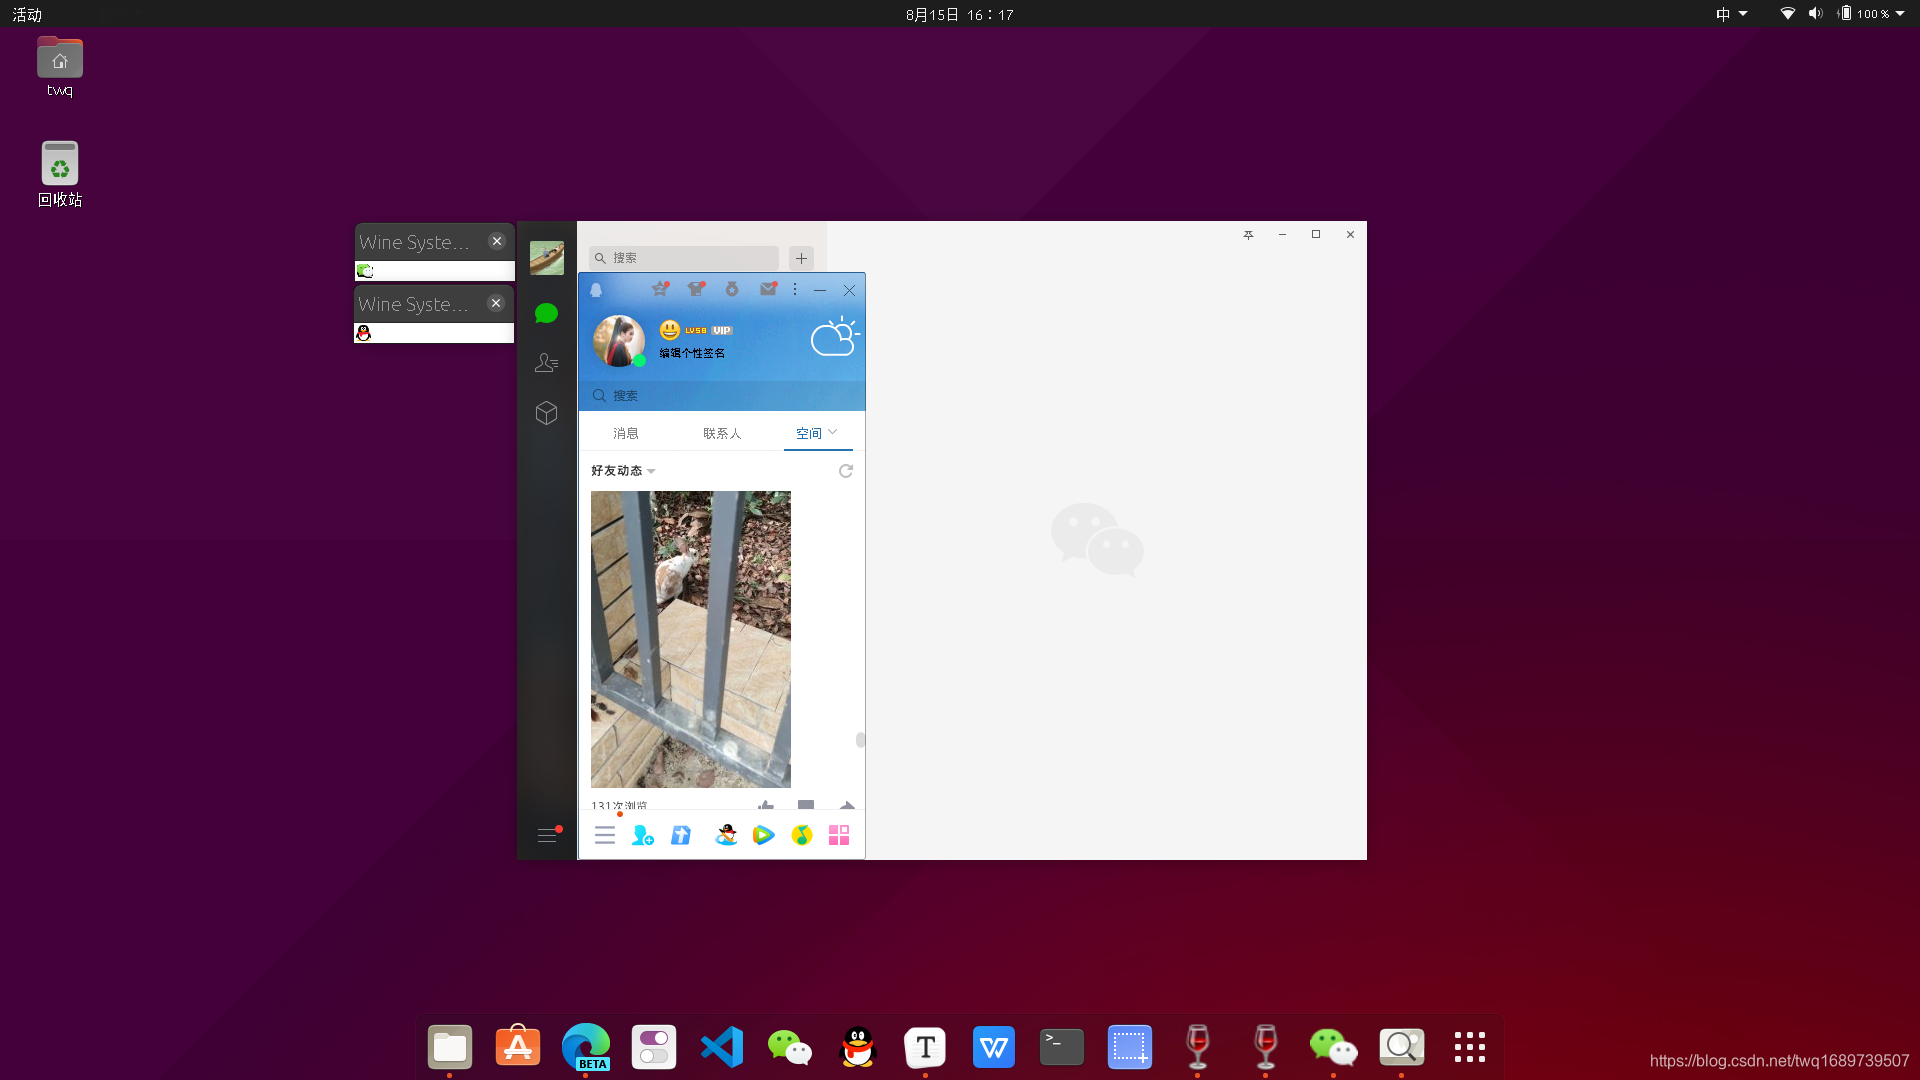Image resolution: width=1920 pixels, height=1080 pixels.
Task: Pin the WeChat window on top
Action: (x=1248, y=235)
